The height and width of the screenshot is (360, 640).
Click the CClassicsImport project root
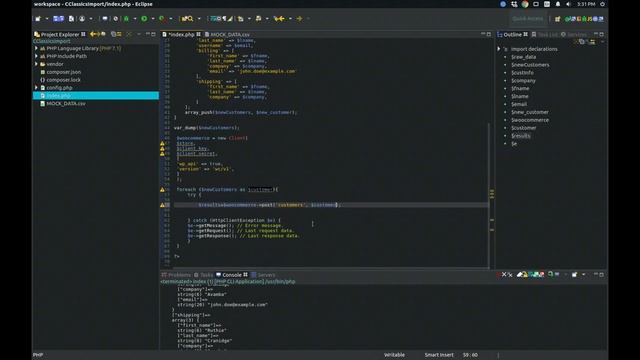click(x=52, y=41)
